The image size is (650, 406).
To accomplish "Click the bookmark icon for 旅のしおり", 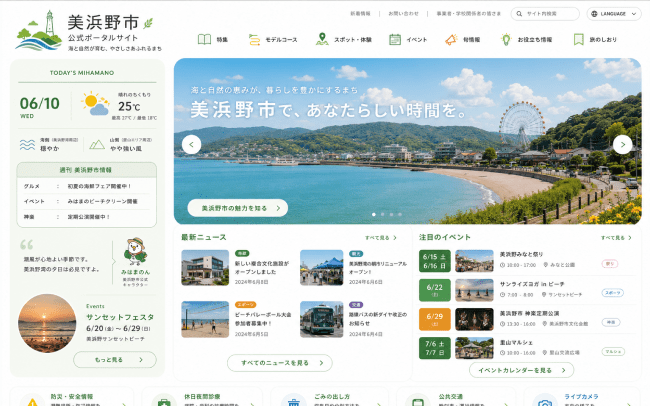I will point(578,39).
